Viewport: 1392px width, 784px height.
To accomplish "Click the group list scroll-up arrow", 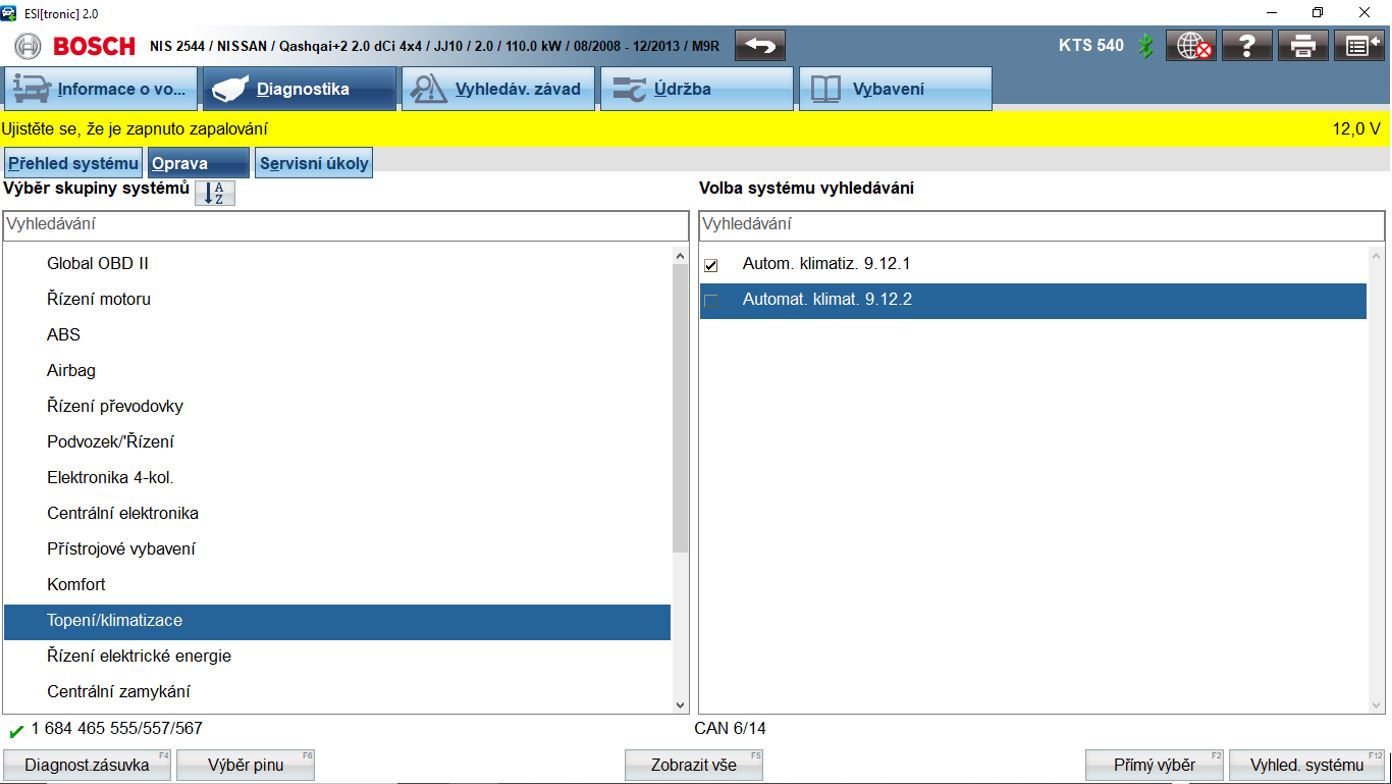I will [680, 255].
